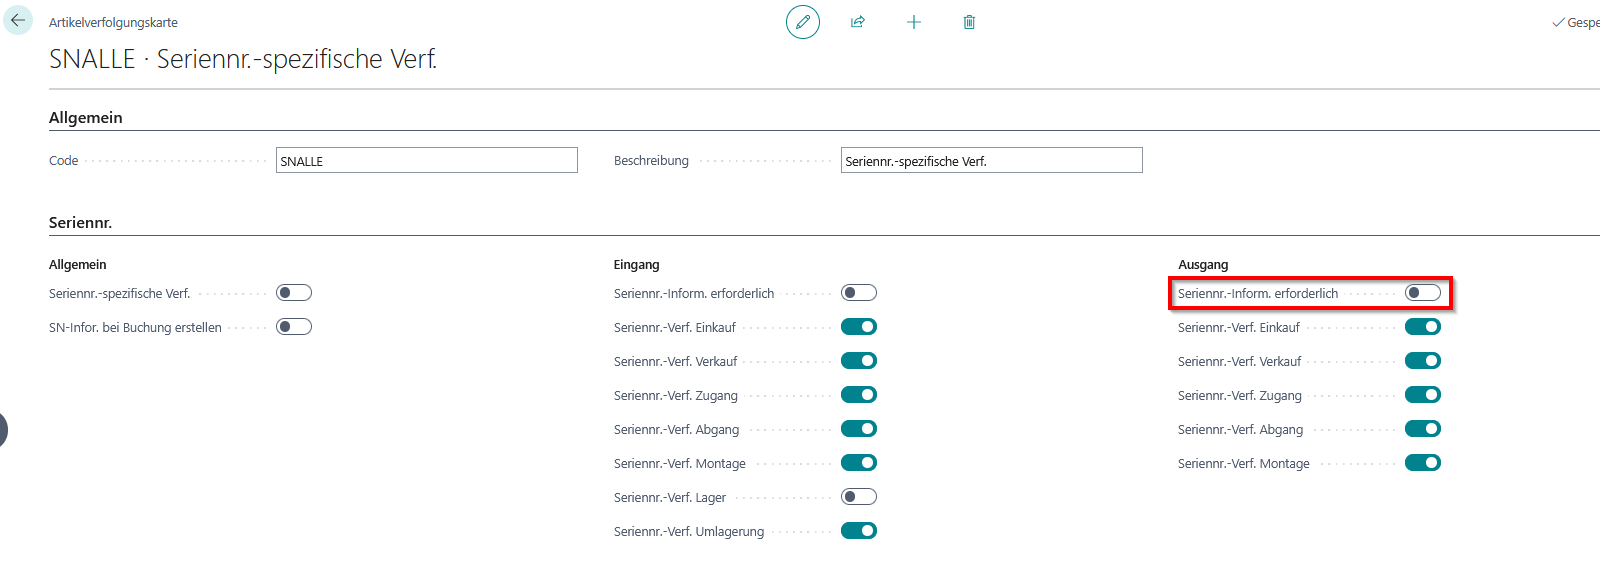Toggle Seriennr.-spezifische Verf. switch
The width and height of the screenshot is (1600, 572).
coord(294,293)
